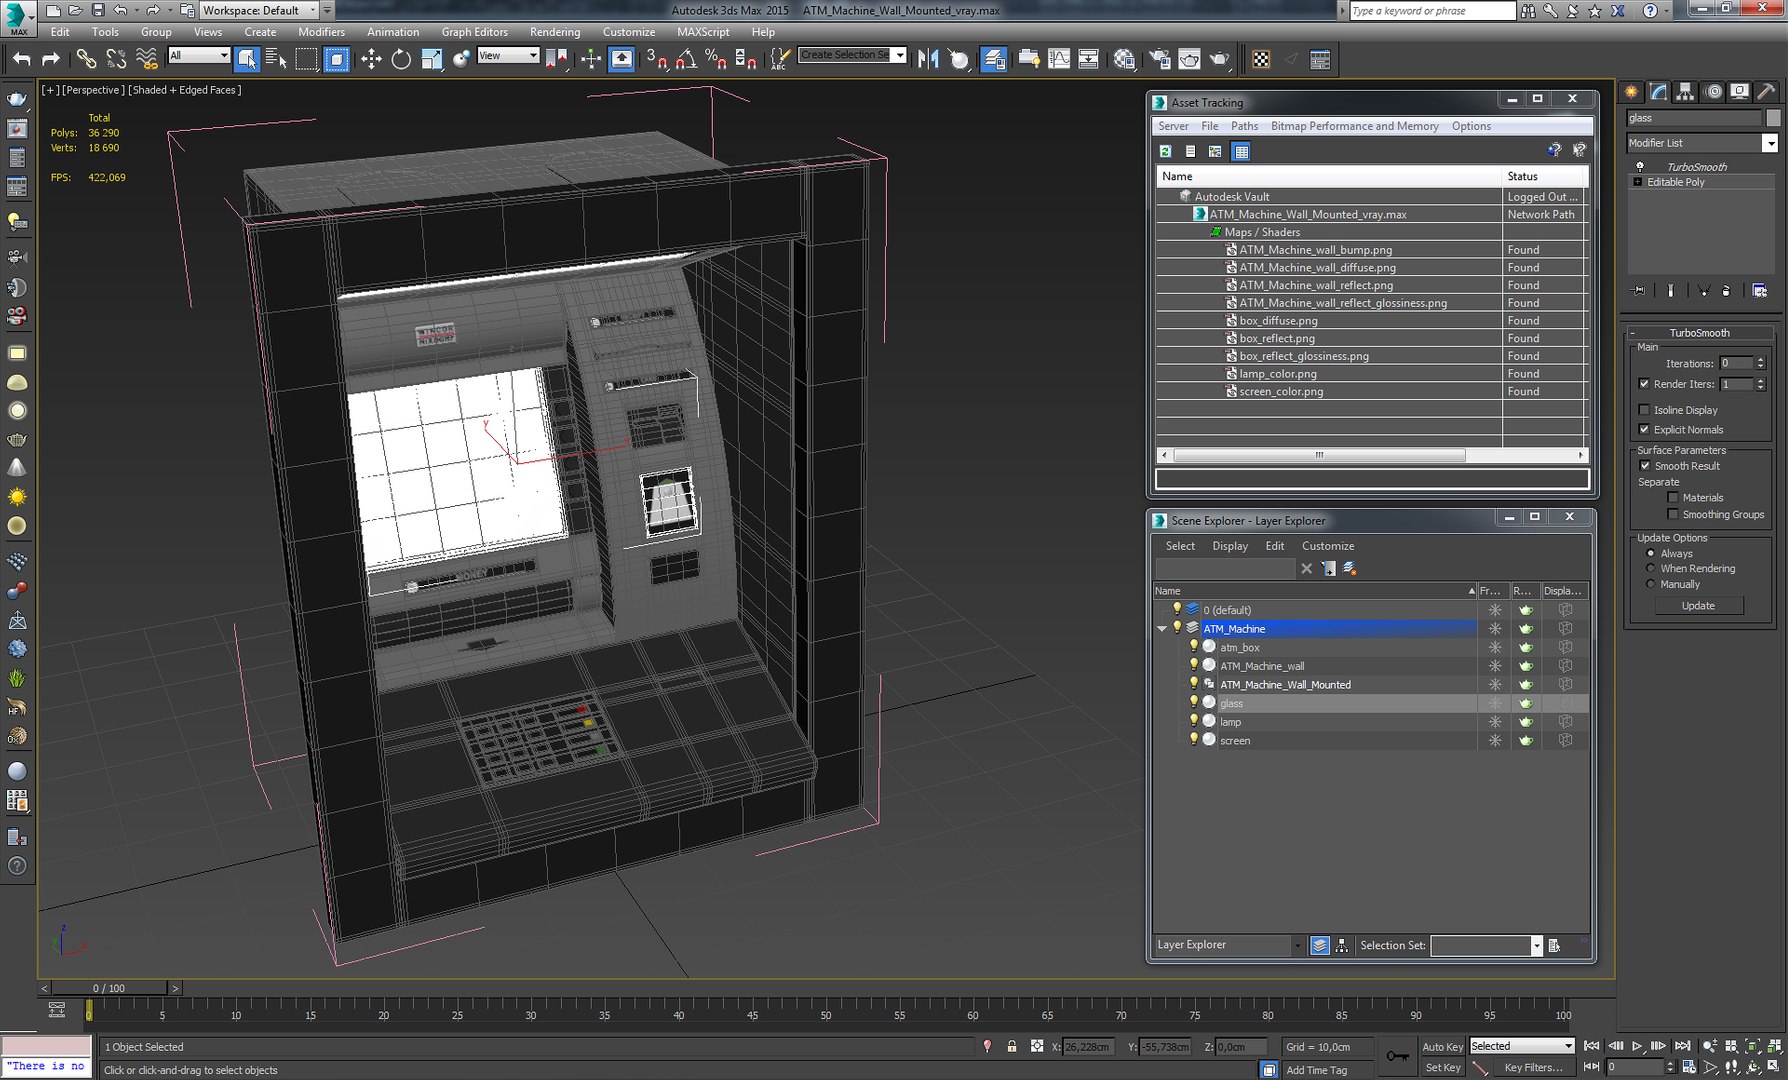1788x1080 pixels.
Task: Uncheck Explicit Normals checkbox
Action: click(1644, 430)
